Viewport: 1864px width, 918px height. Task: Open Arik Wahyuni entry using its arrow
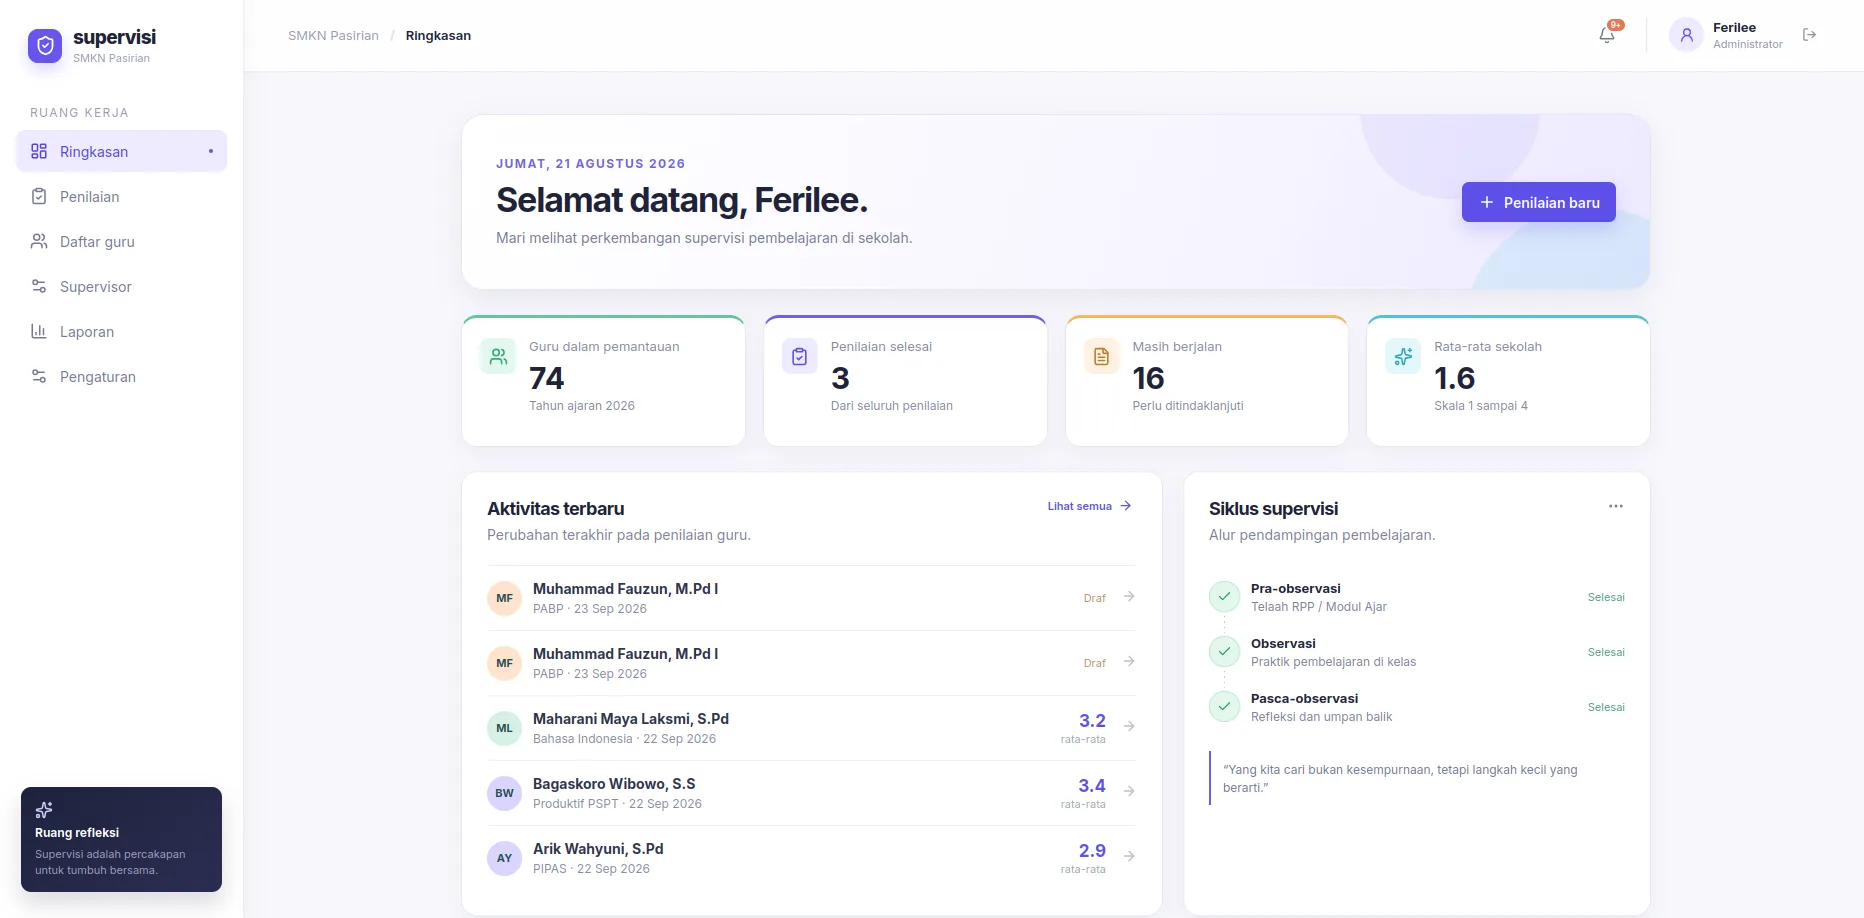(1129, 856)
